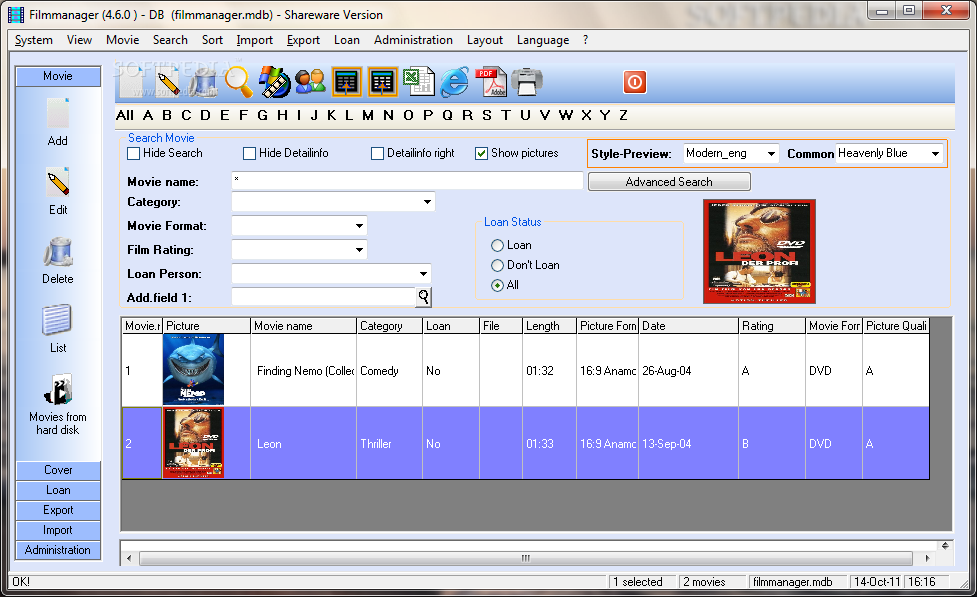Screen dimensions: 977x597
Task: Click the Windows media filmstrip toolbar icon
Action: (x=275, y=82)
